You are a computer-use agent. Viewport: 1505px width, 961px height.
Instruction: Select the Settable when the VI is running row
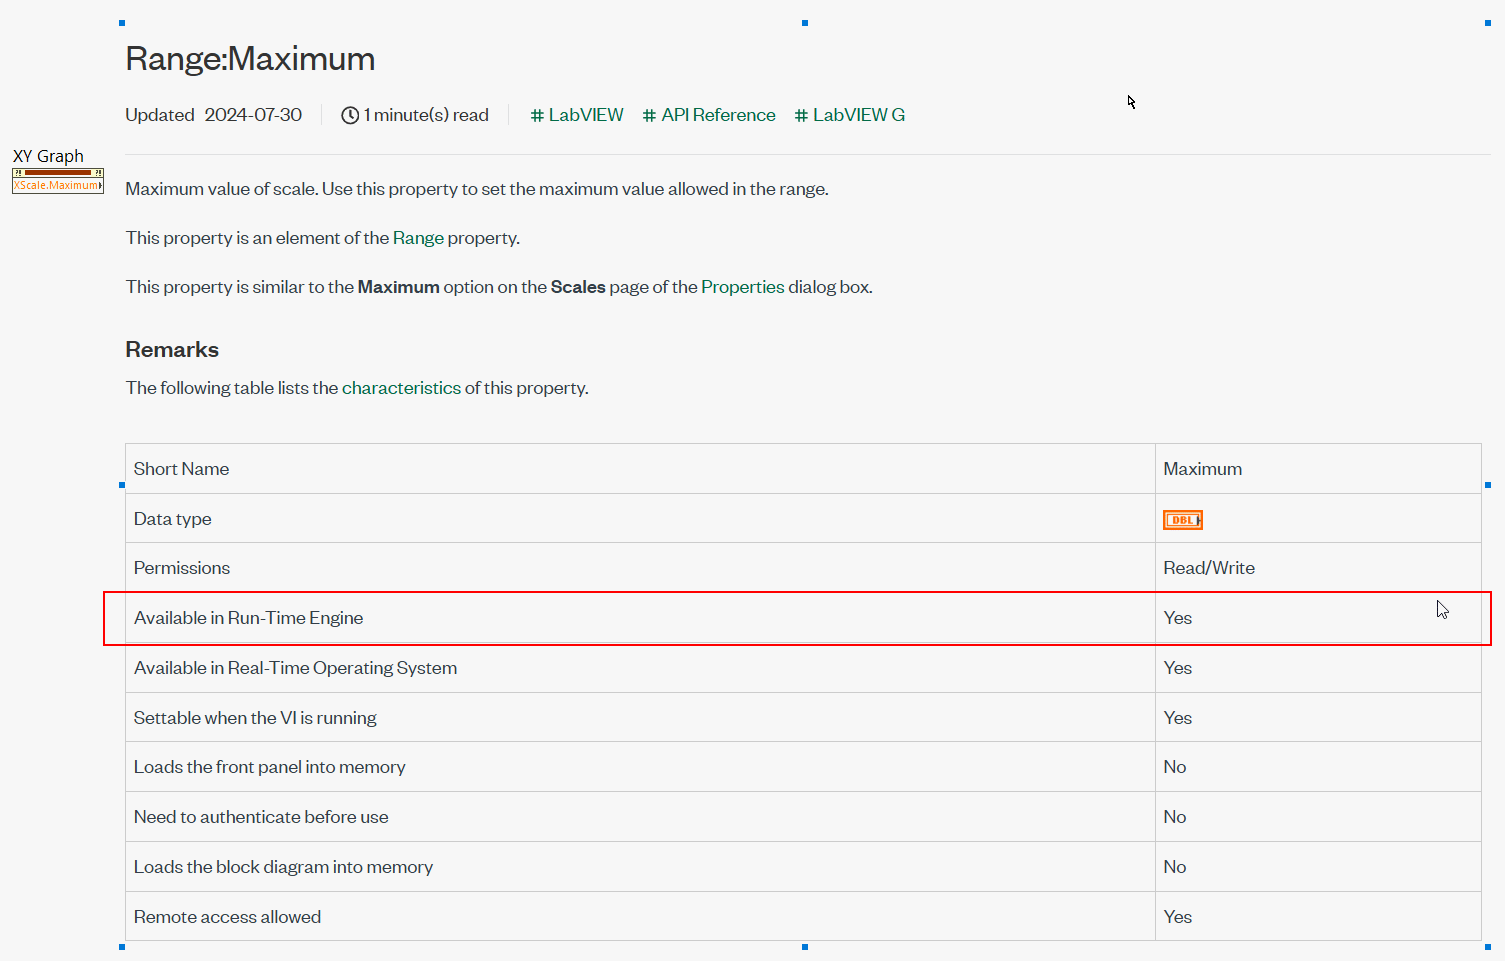click(x=803, y=718)
